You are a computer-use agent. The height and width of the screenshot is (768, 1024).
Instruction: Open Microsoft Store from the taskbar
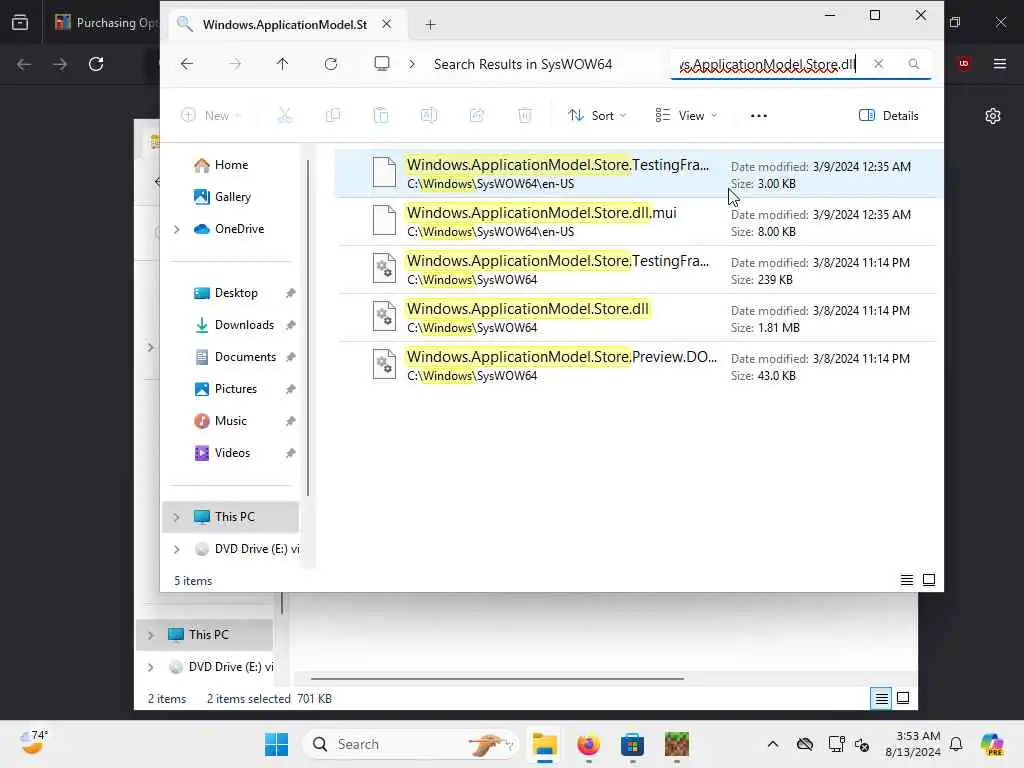[632, 744]
